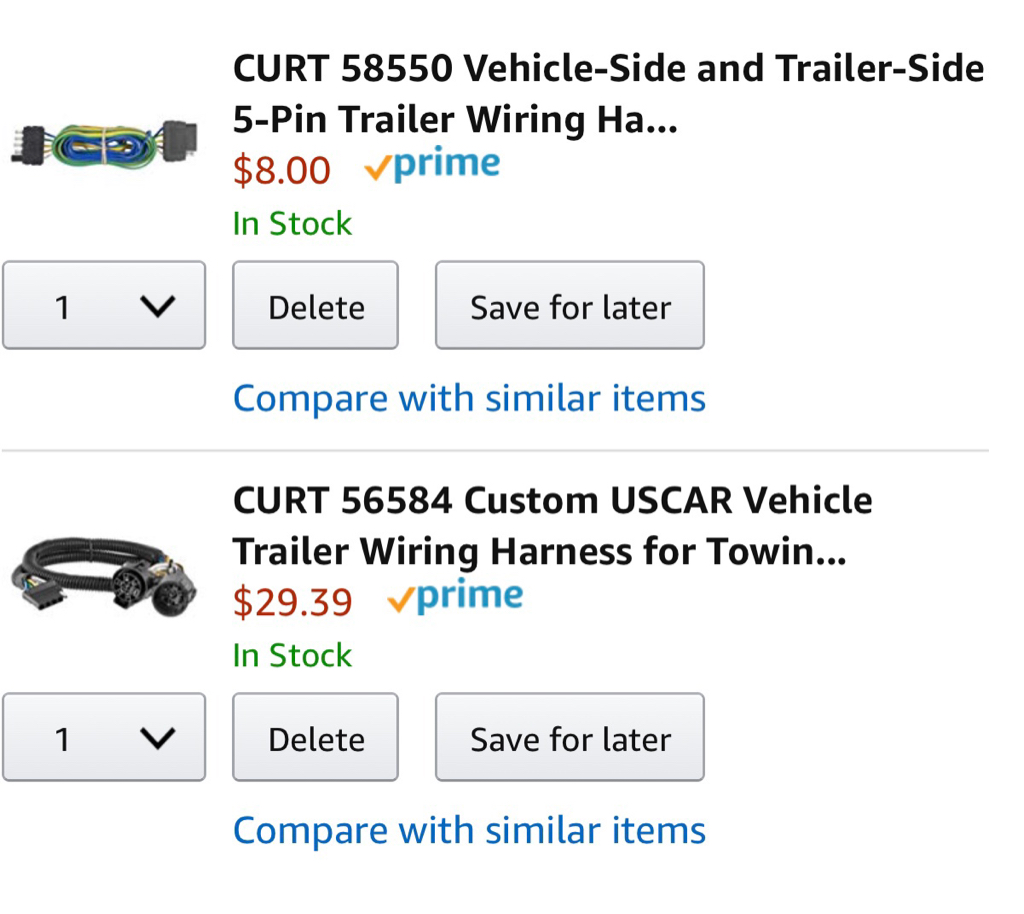
Task: Open CURT 58550 Vehicle-Side and Trailer-Side title
Action: click(x=609, y=94)
